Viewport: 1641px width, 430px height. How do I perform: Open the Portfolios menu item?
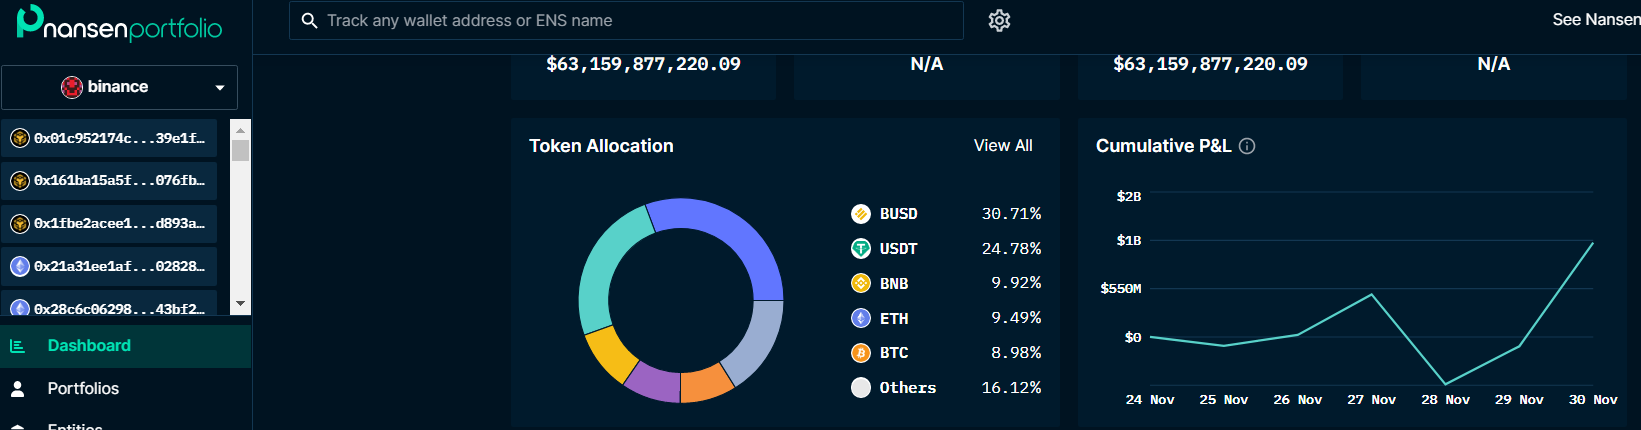pyautogui.click(x=83, y=389)
